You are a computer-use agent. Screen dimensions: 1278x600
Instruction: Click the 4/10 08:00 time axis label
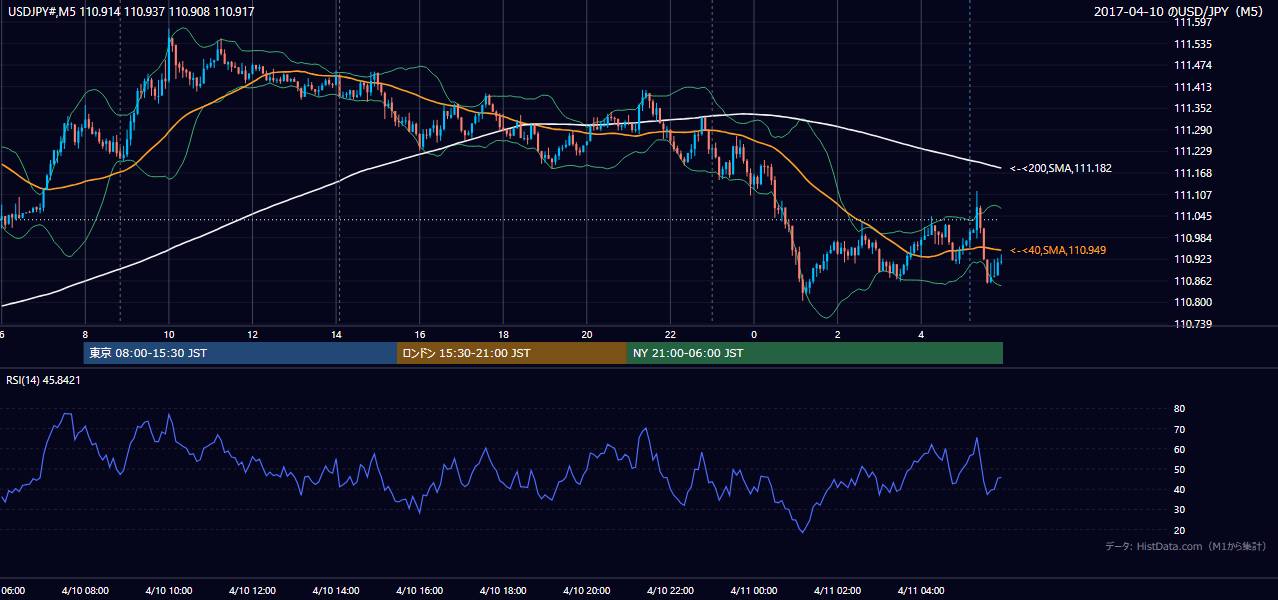pos(85,591)
